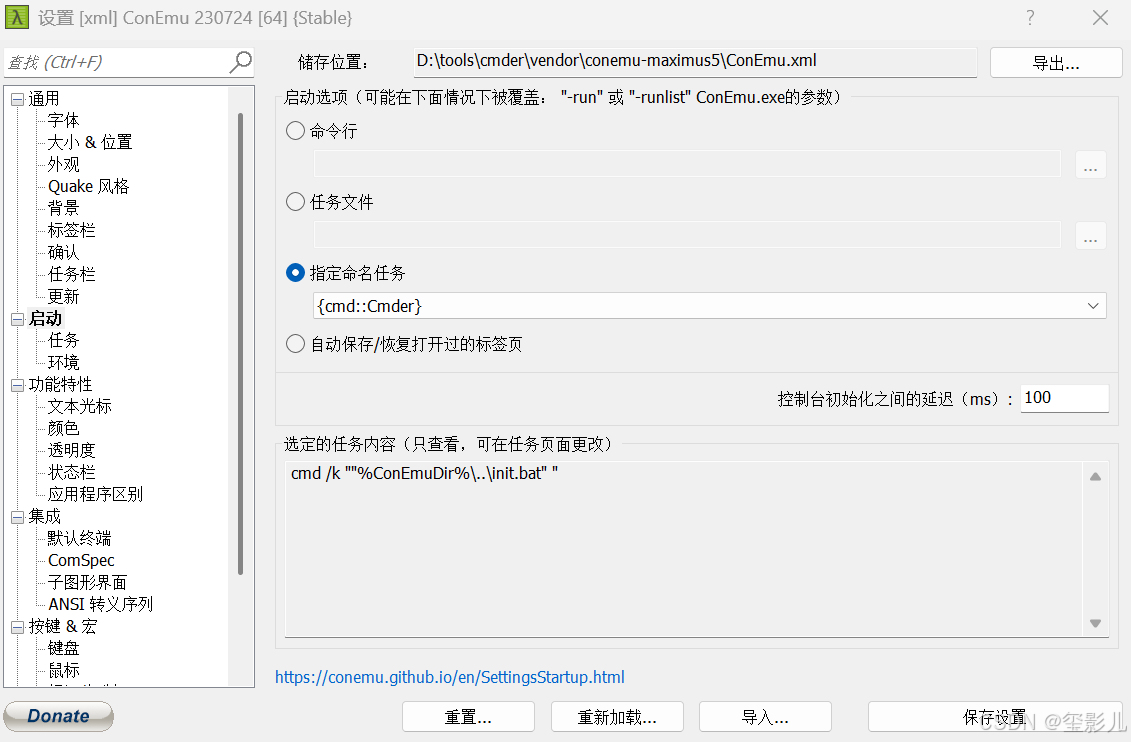Click the browse button for 命令行 field
The image size is (1131, 742).
pos(1091,164)
